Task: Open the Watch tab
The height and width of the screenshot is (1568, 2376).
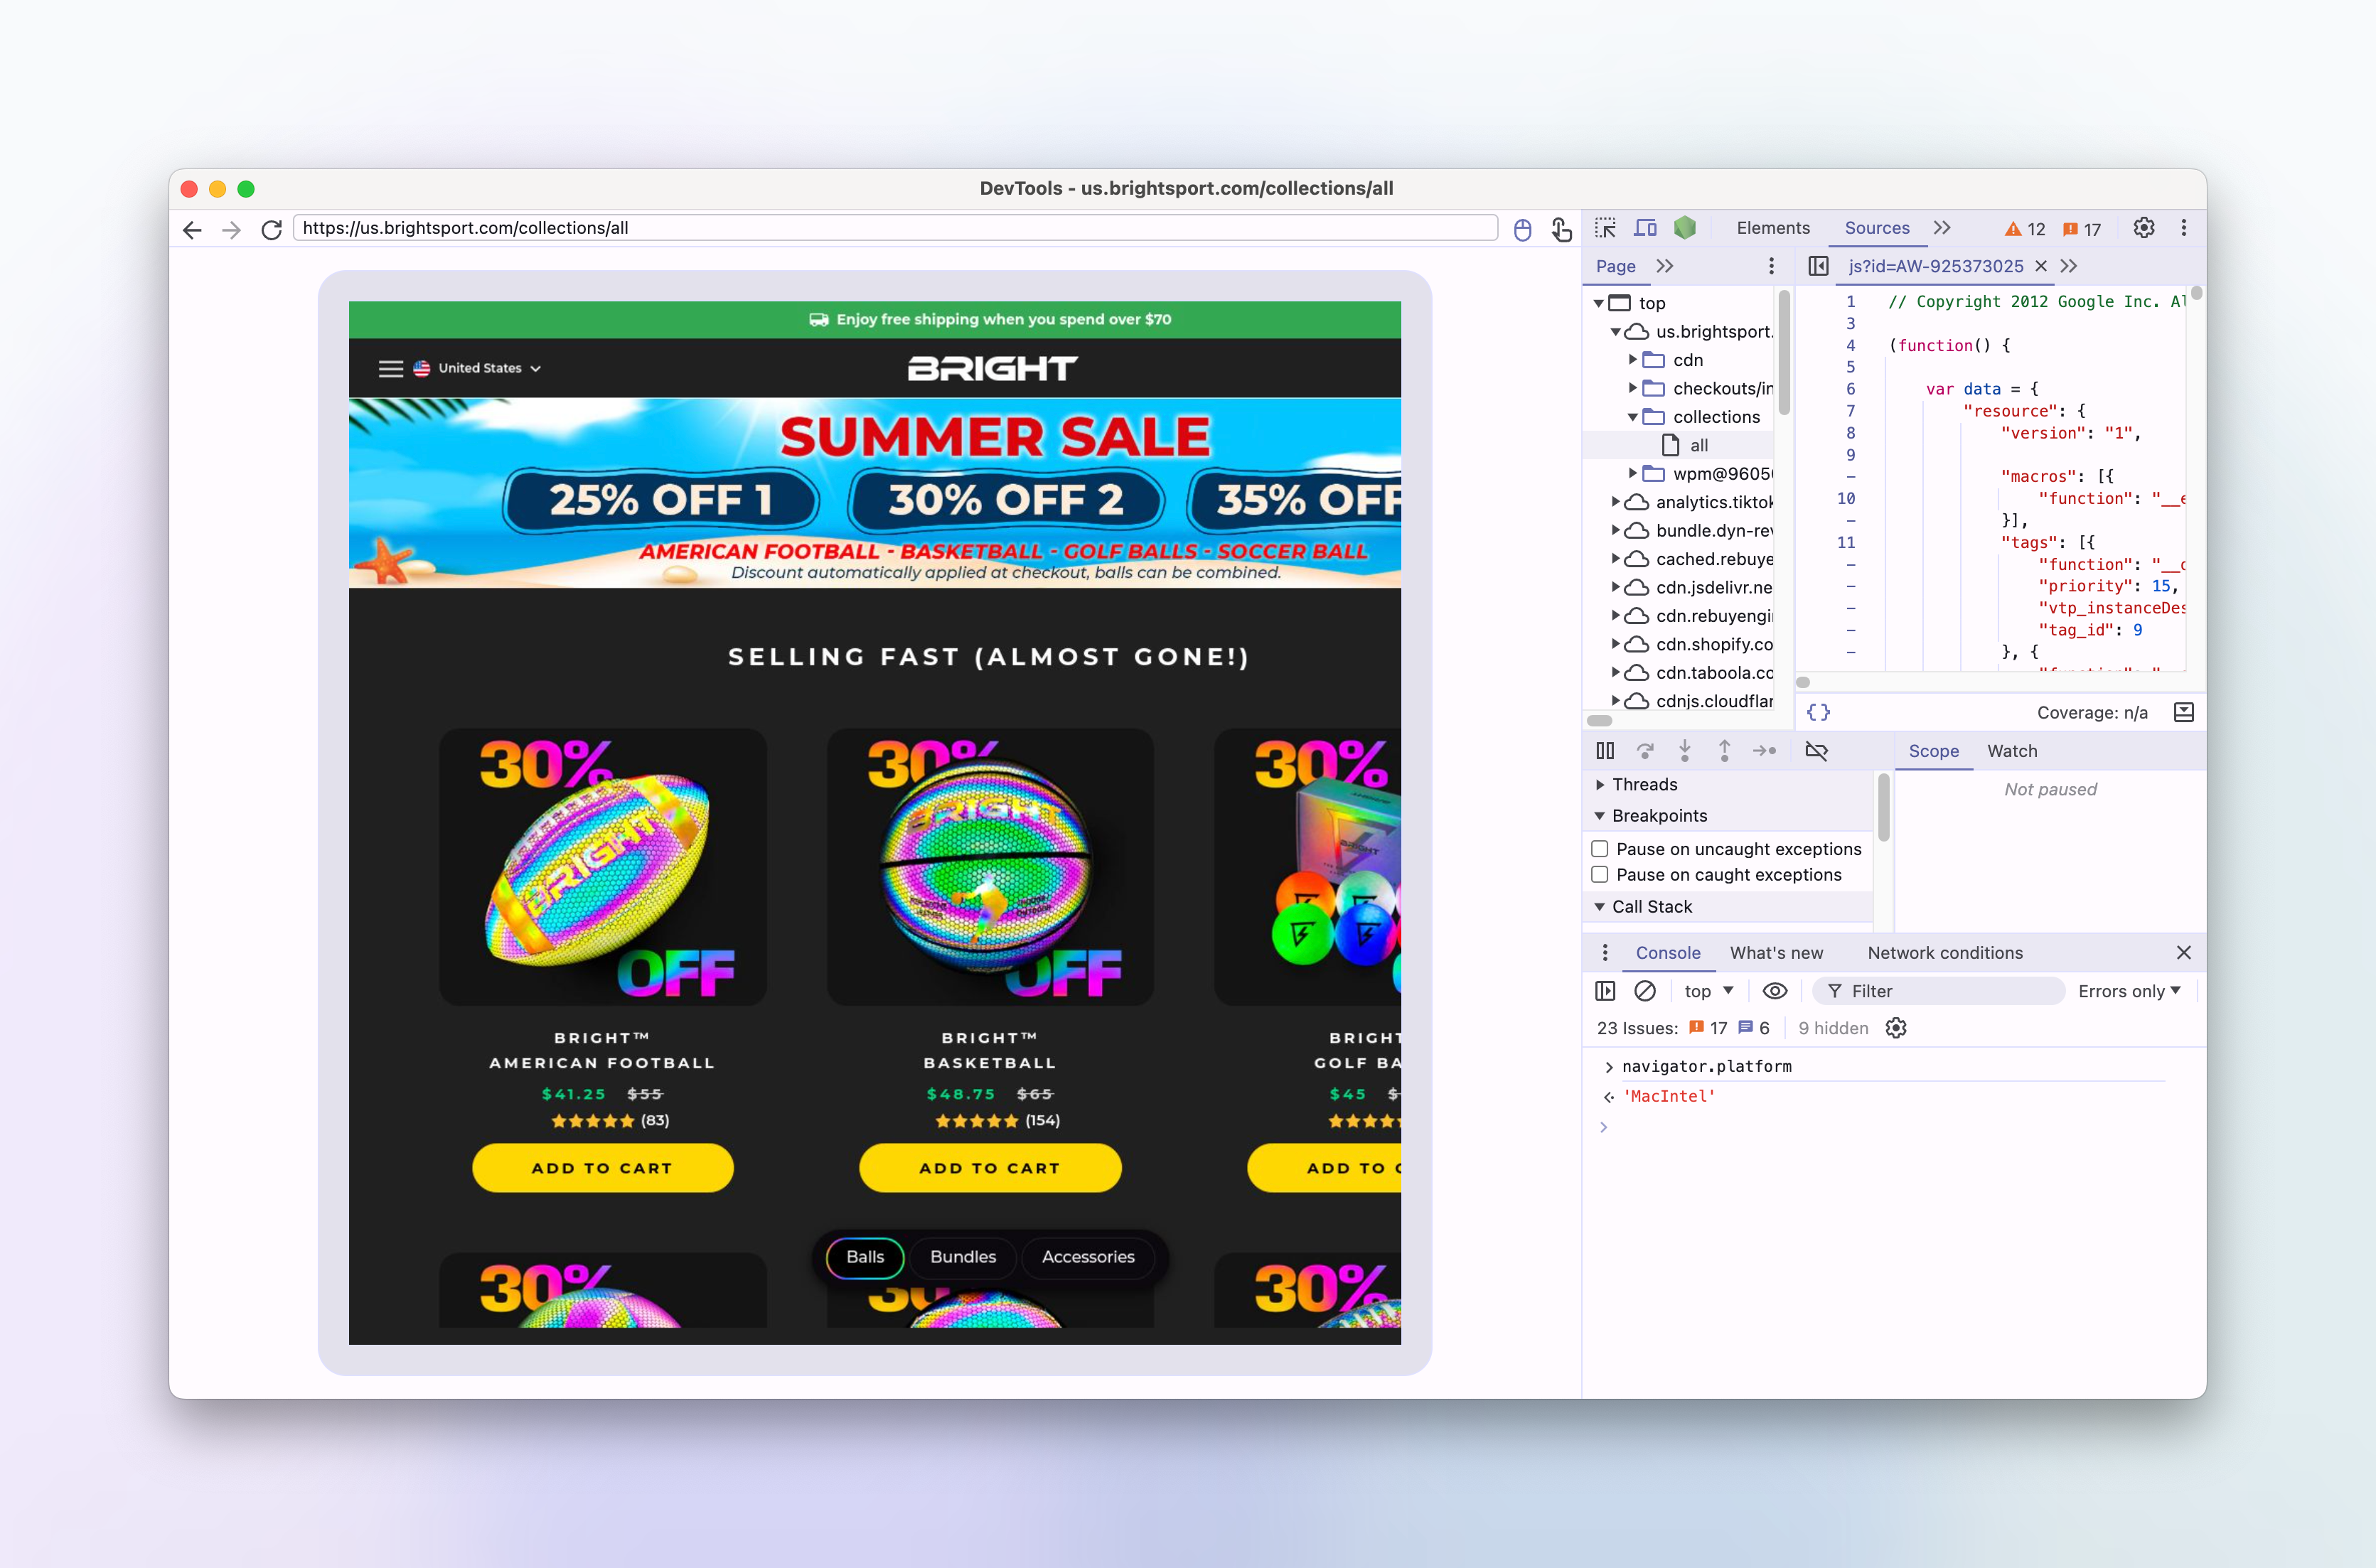Action: 2011,751
